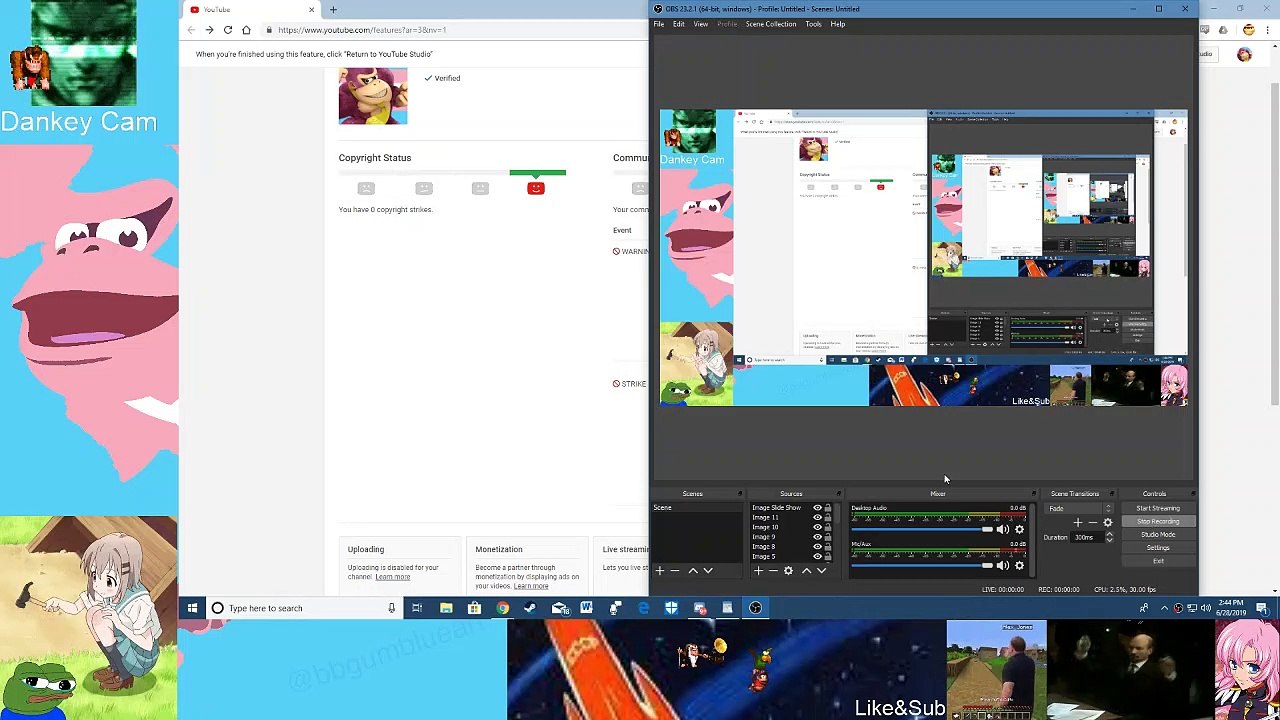Screen dimensions: 1280x720
Task: Open File Explorer from the taskbar
Action: (446, 608)
